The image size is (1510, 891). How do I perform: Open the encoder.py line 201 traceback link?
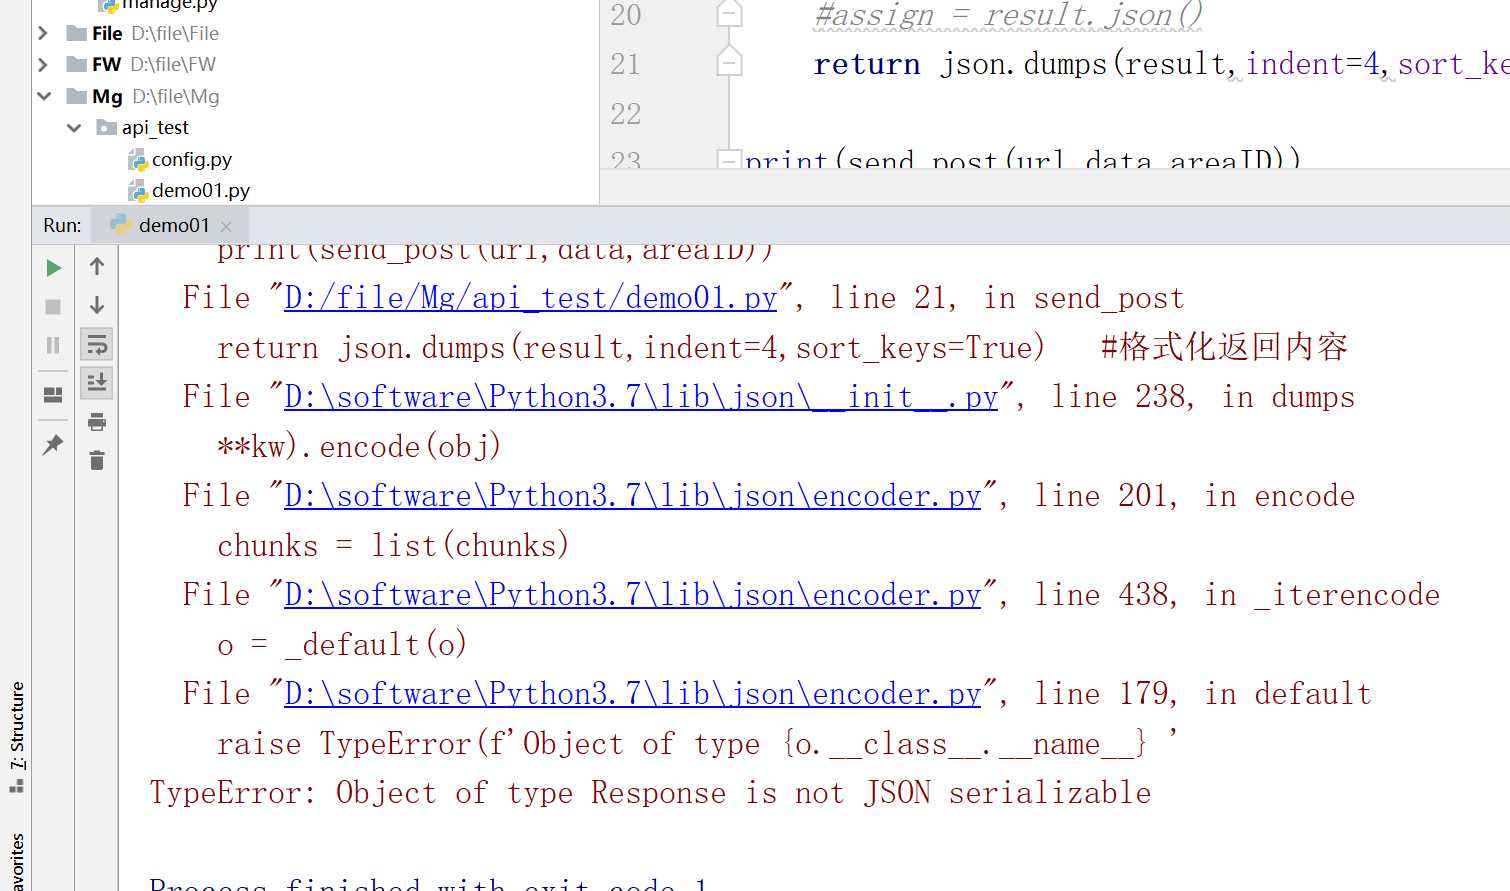click(x=633, y=496)
